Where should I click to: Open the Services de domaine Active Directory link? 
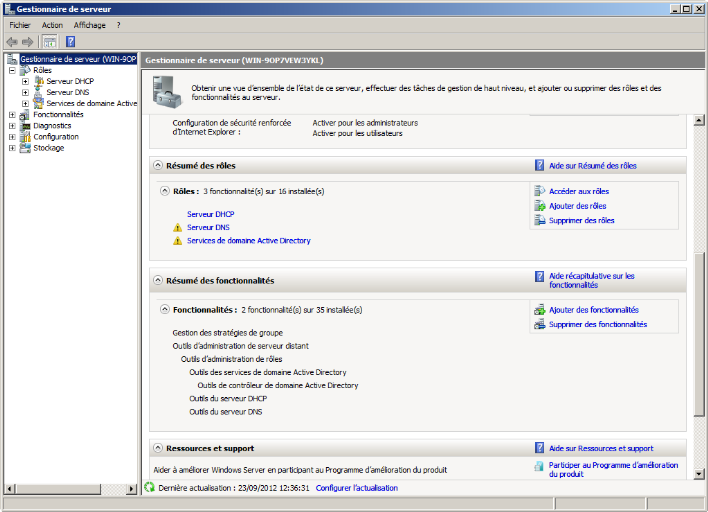(248, 241)
